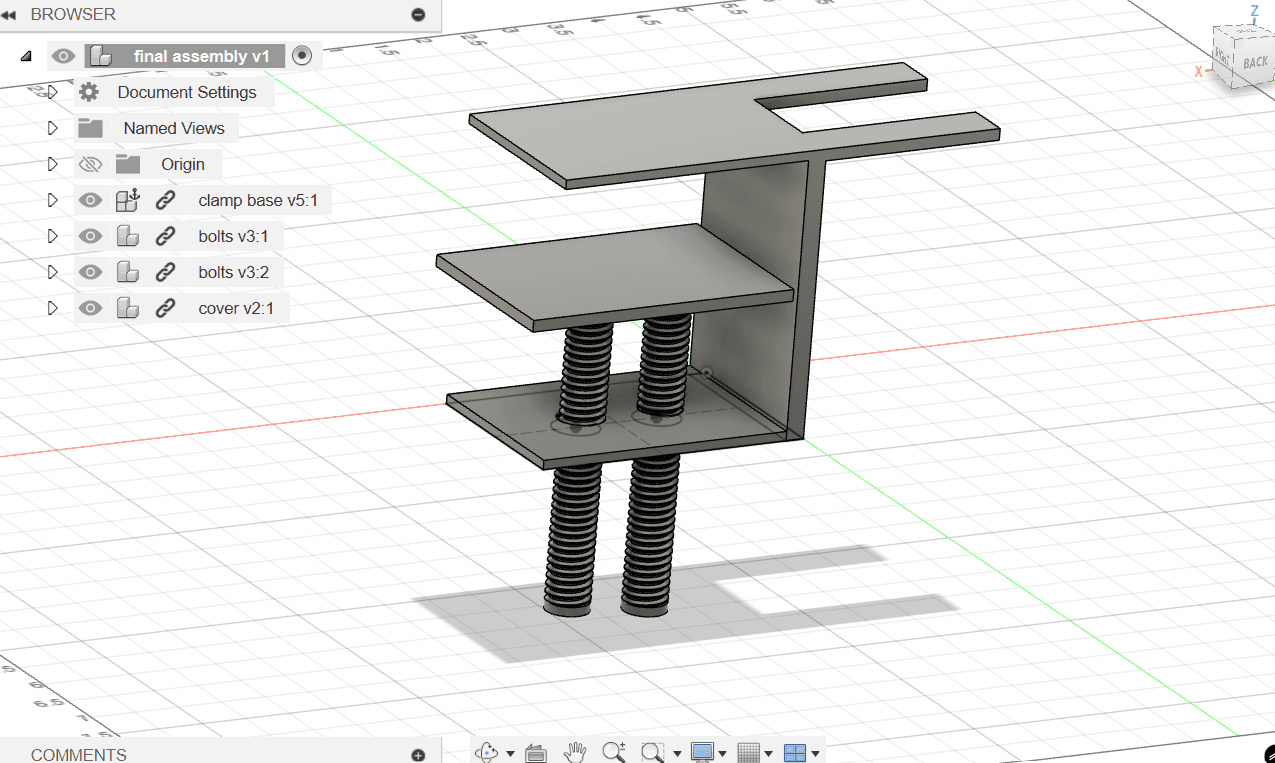
Task: Click the final assembly v1 component icon
Action: pyautogui.click(x=100, y=57)
